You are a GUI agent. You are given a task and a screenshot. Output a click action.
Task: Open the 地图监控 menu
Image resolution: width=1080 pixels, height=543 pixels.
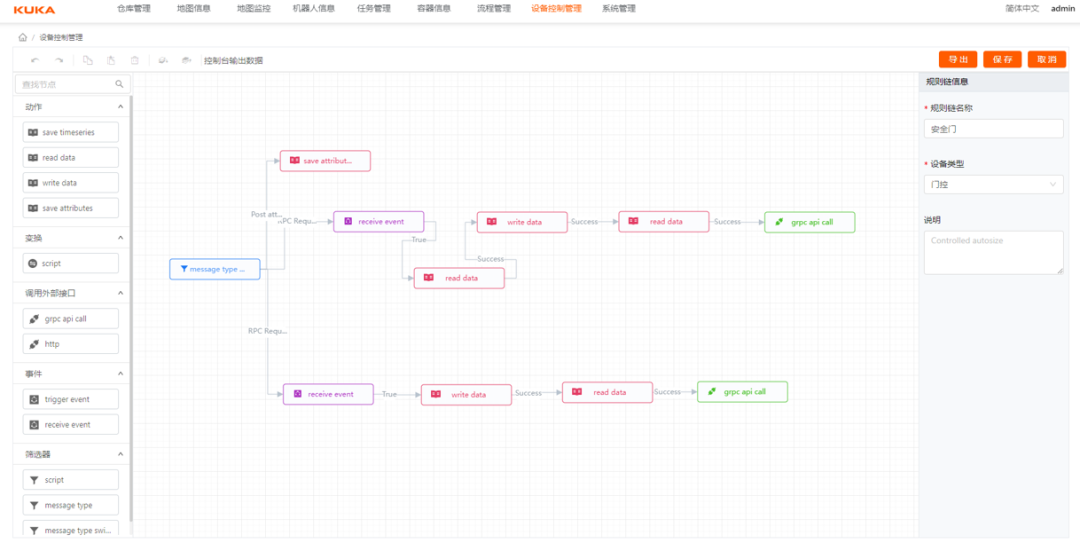(253, 9)
